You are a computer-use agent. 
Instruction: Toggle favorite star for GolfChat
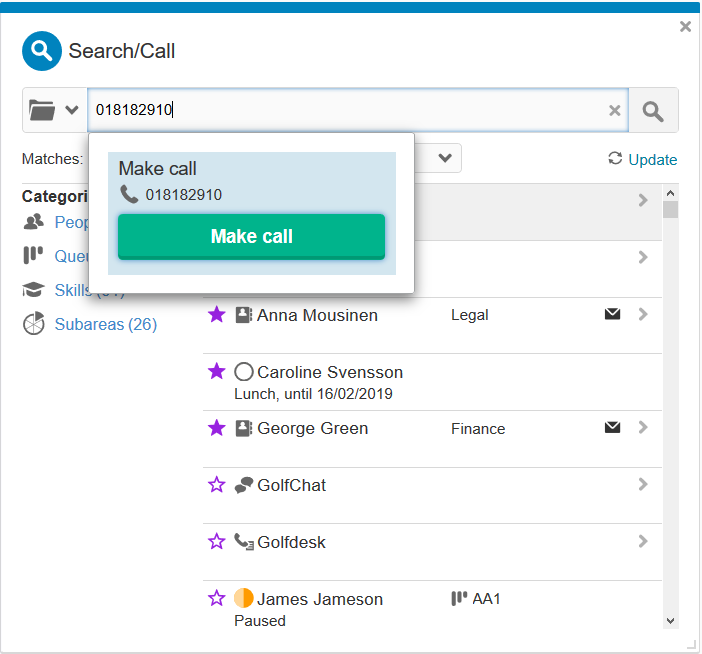pos(216,485)
